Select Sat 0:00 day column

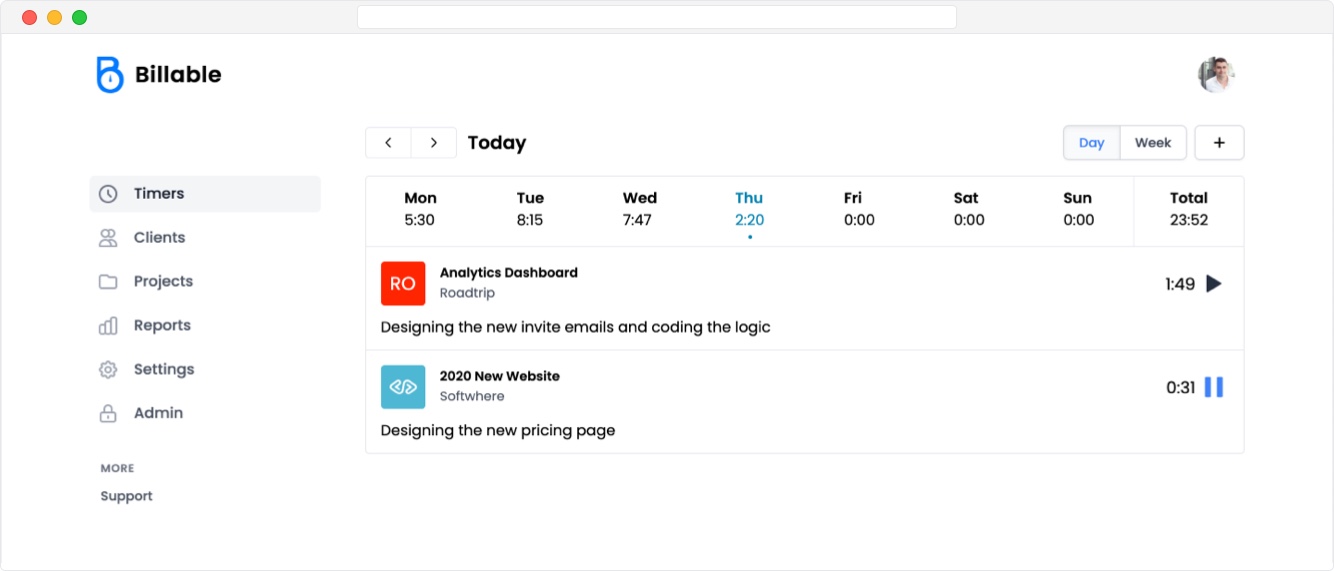point(968,209)
